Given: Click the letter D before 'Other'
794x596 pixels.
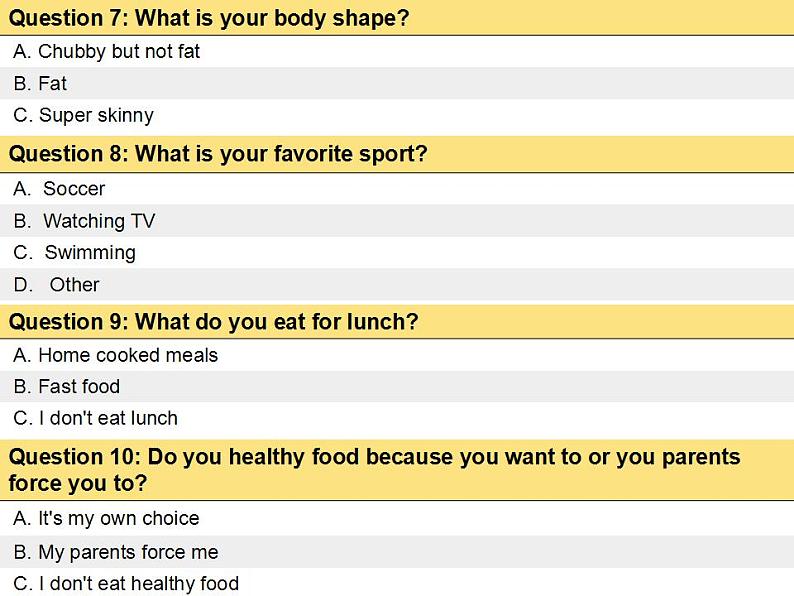Looking at the screenshot, I should point(22,284).
